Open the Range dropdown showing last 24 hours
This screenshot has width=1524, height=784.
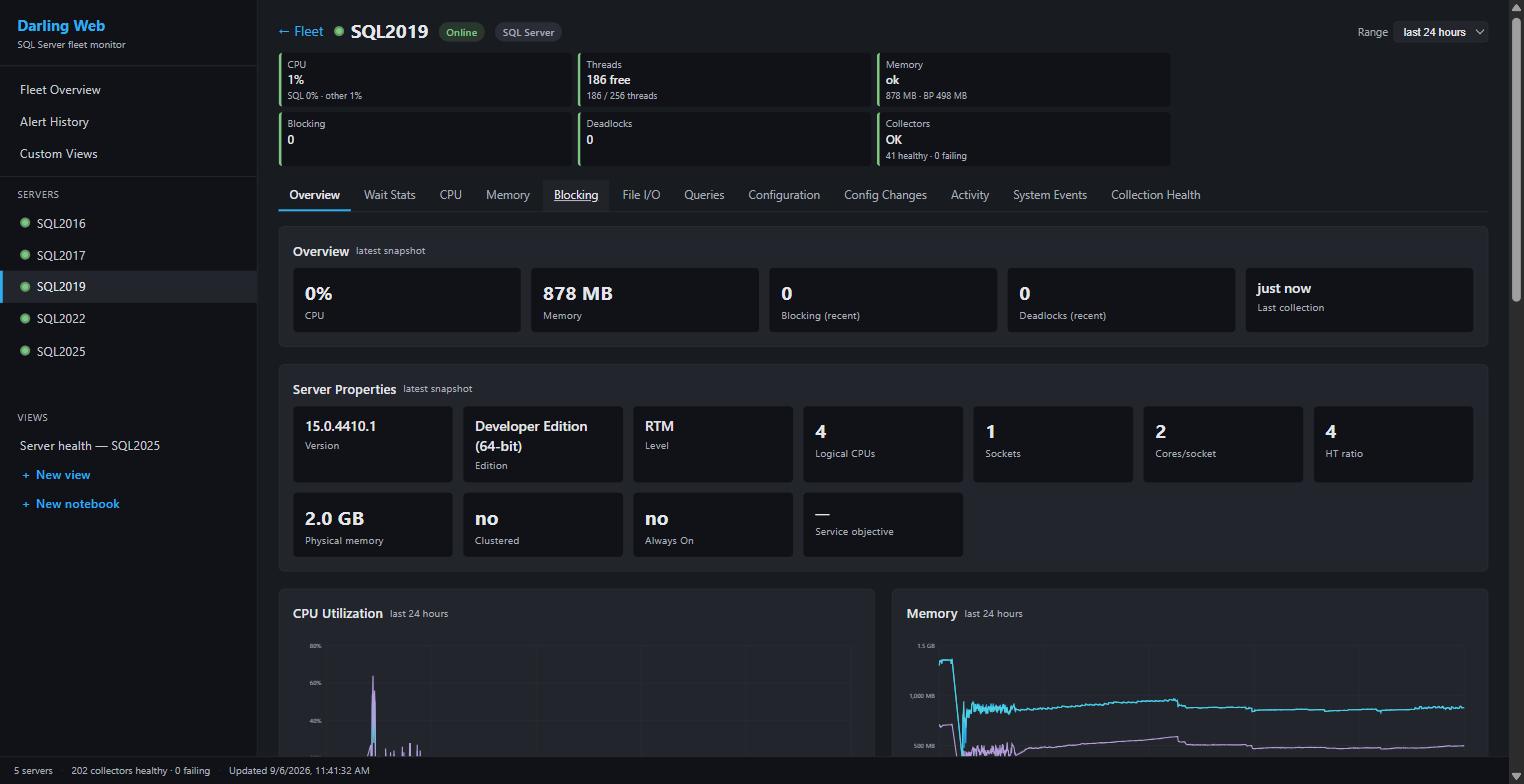click(x=1440, y=32)
